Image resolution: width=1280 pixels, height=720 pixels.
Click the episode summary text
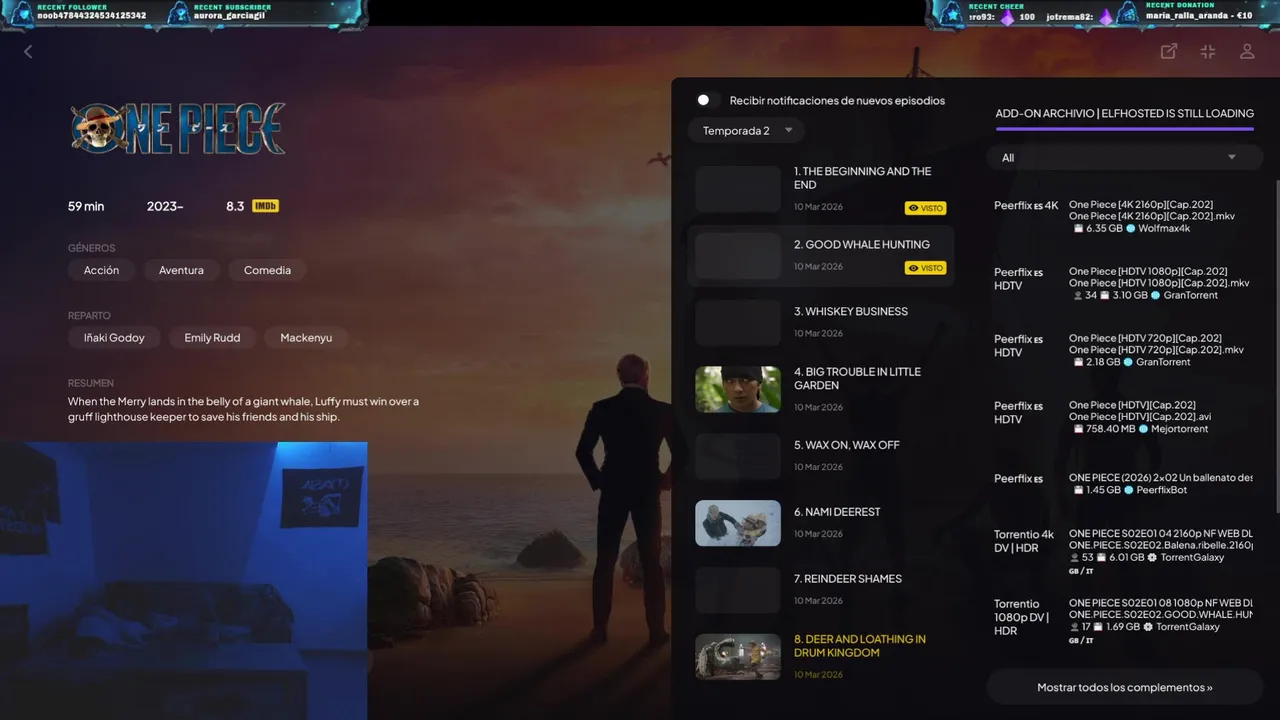(x=243, y=409)
